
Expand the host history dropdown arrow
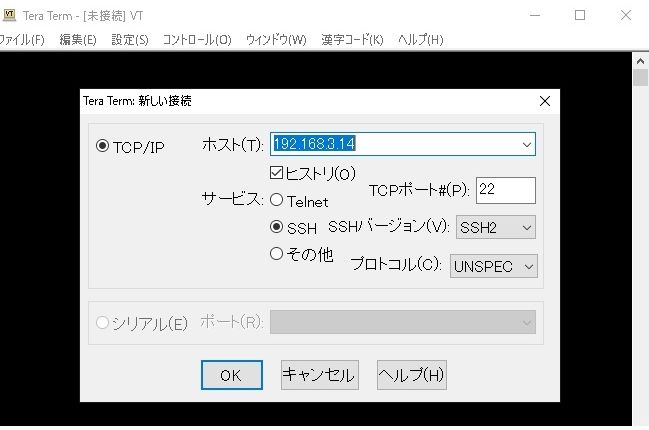coord(526,144)
